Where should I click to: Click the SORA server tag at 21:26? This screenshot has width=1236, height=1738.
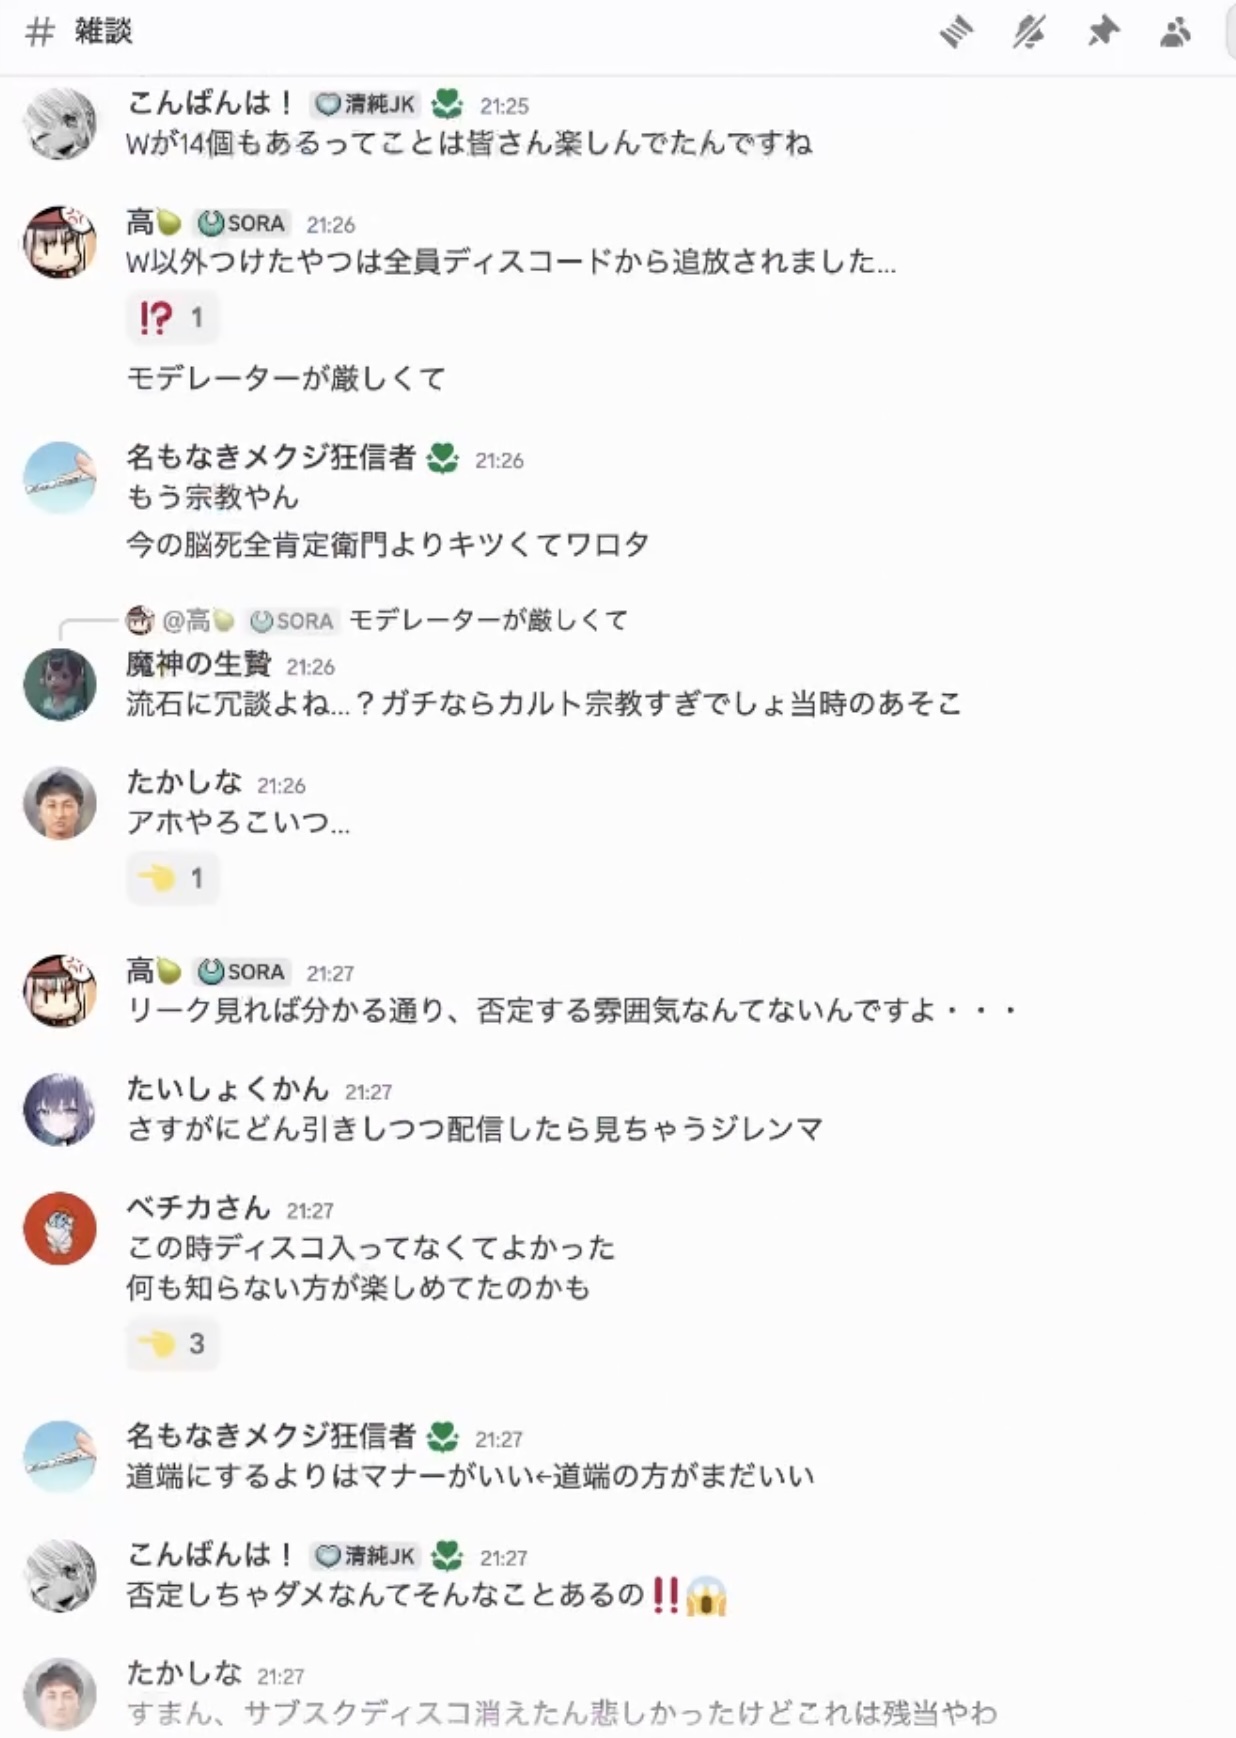tap(241, 223)
